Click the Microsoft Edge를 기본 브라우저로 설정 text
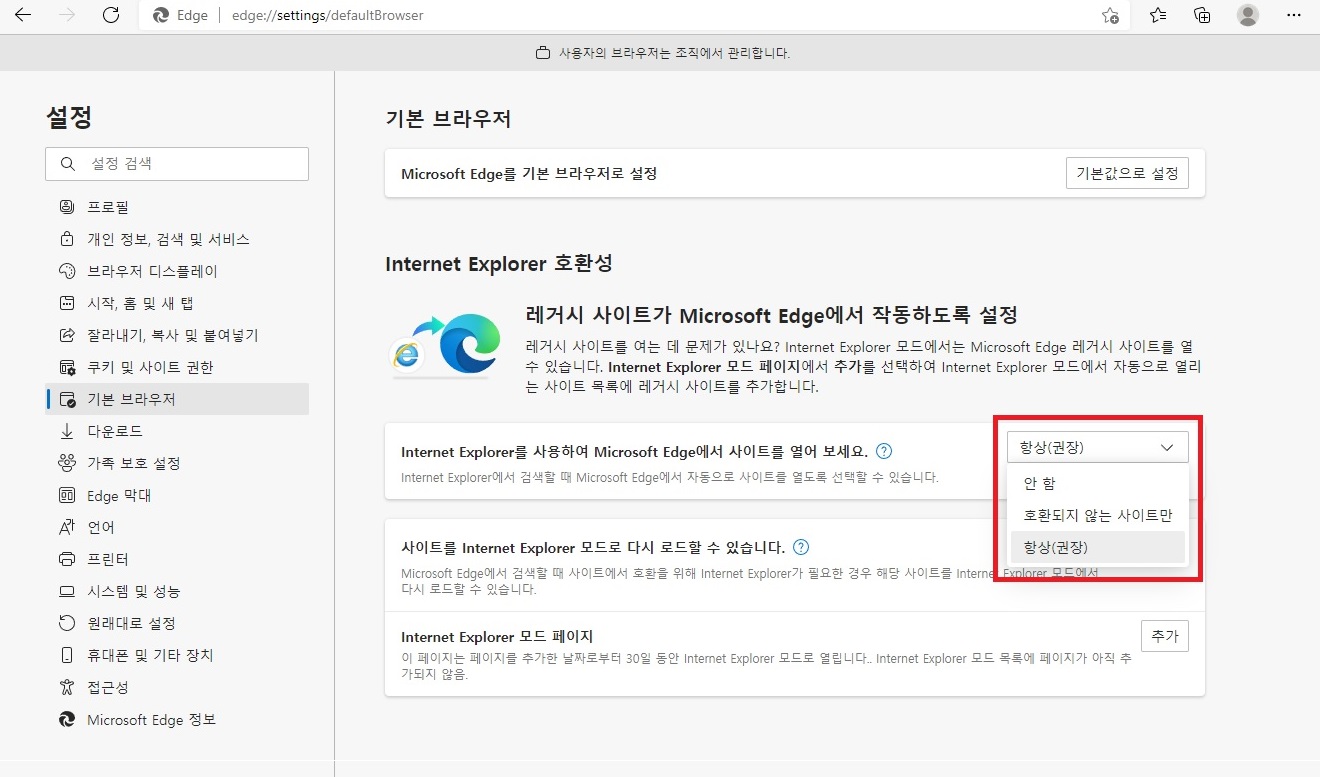This screenshot has width=1320, height=777. [x=529, y=173]
